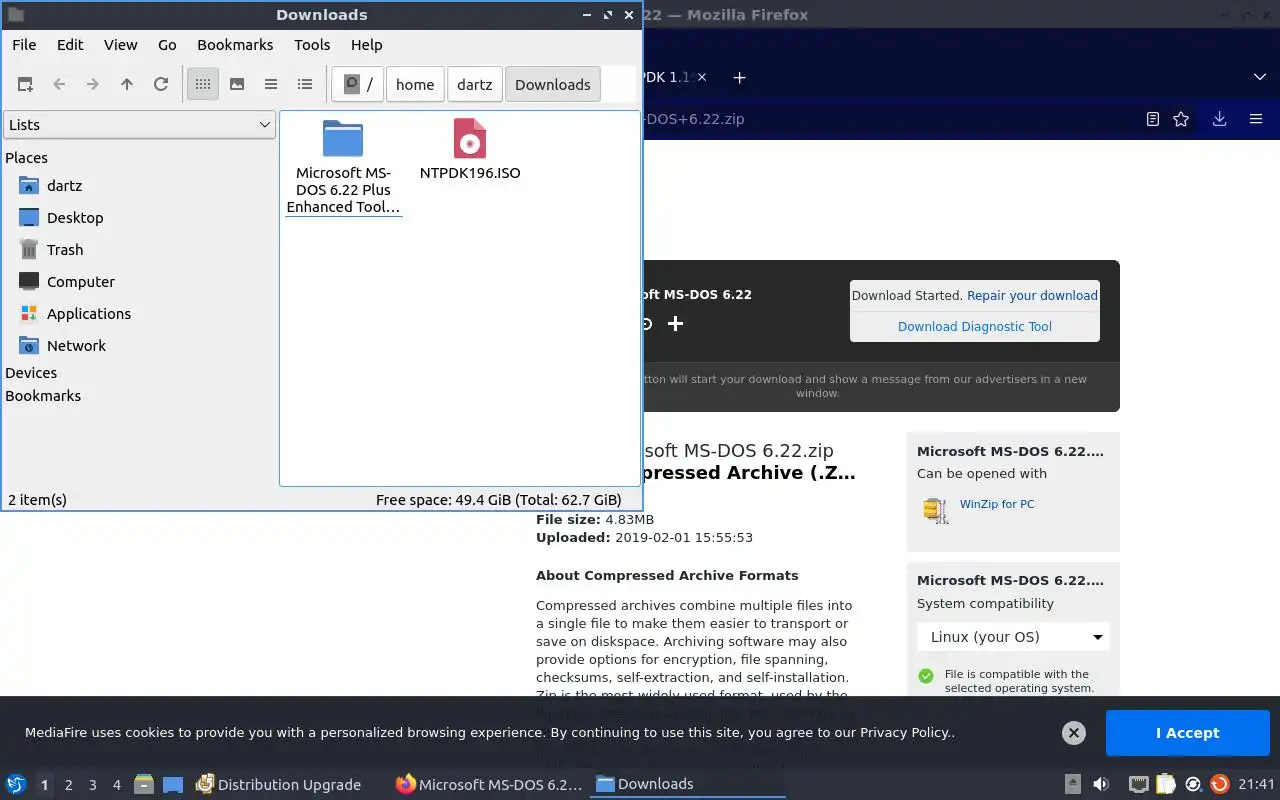Click 'Downloads' path bar button

click(x=553, y=85)
